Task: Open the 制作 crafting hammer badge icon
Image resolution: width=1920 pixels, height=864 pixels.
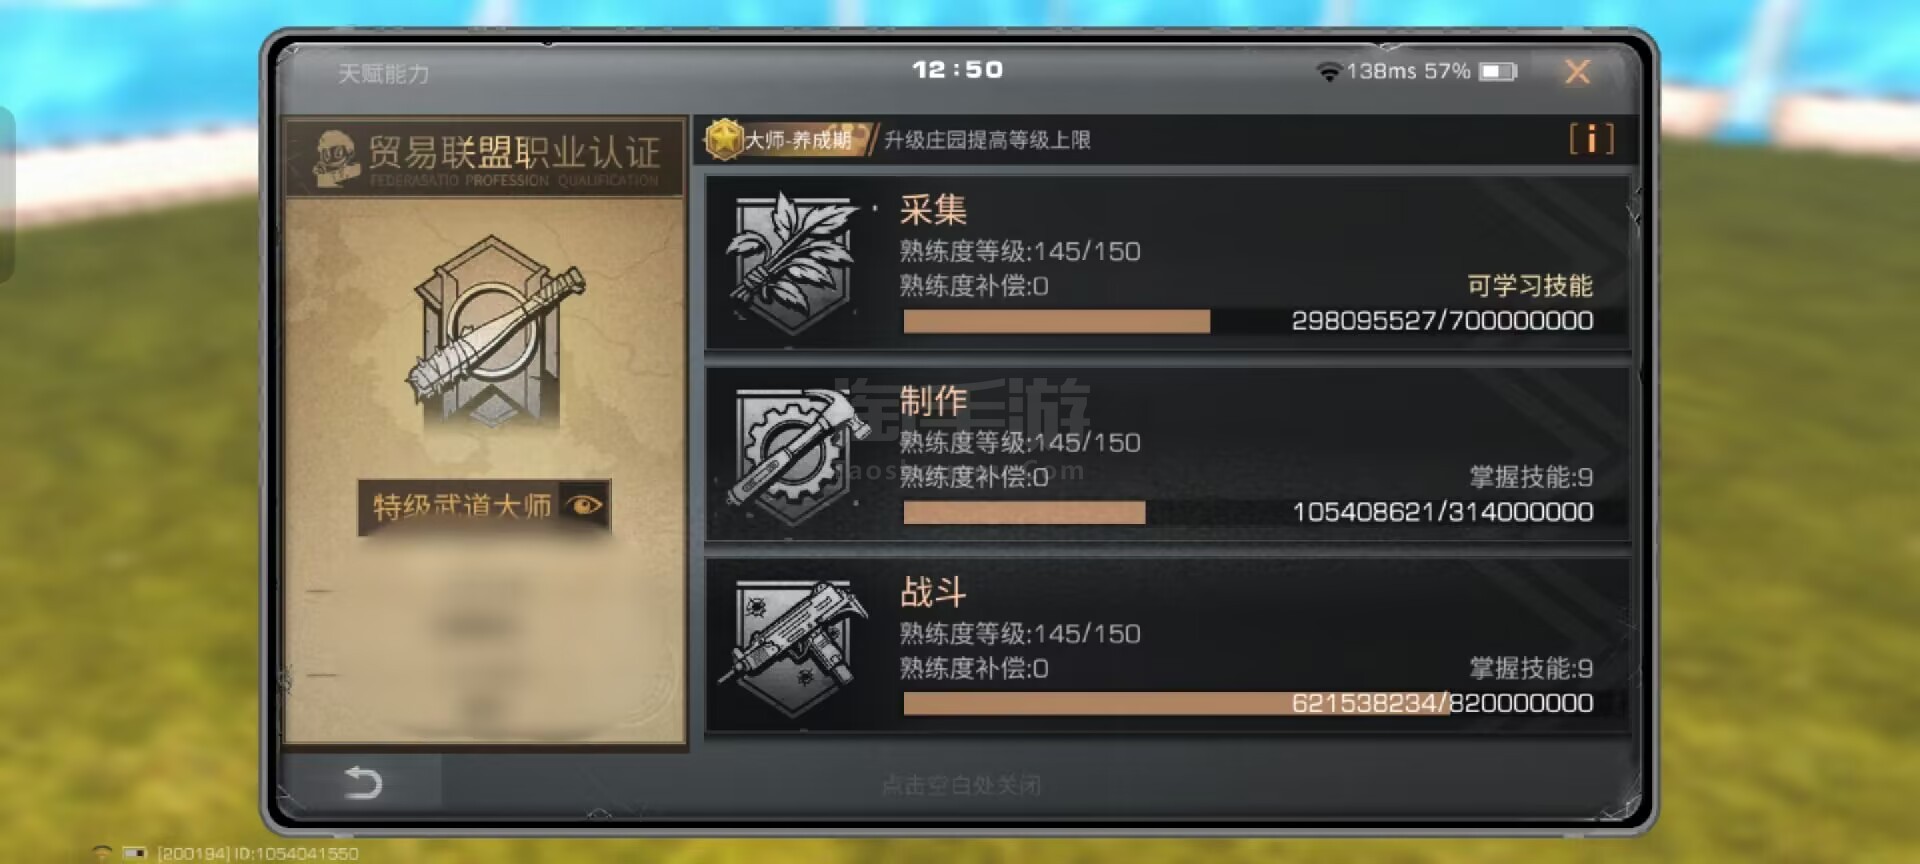Action: pos(797,453)
